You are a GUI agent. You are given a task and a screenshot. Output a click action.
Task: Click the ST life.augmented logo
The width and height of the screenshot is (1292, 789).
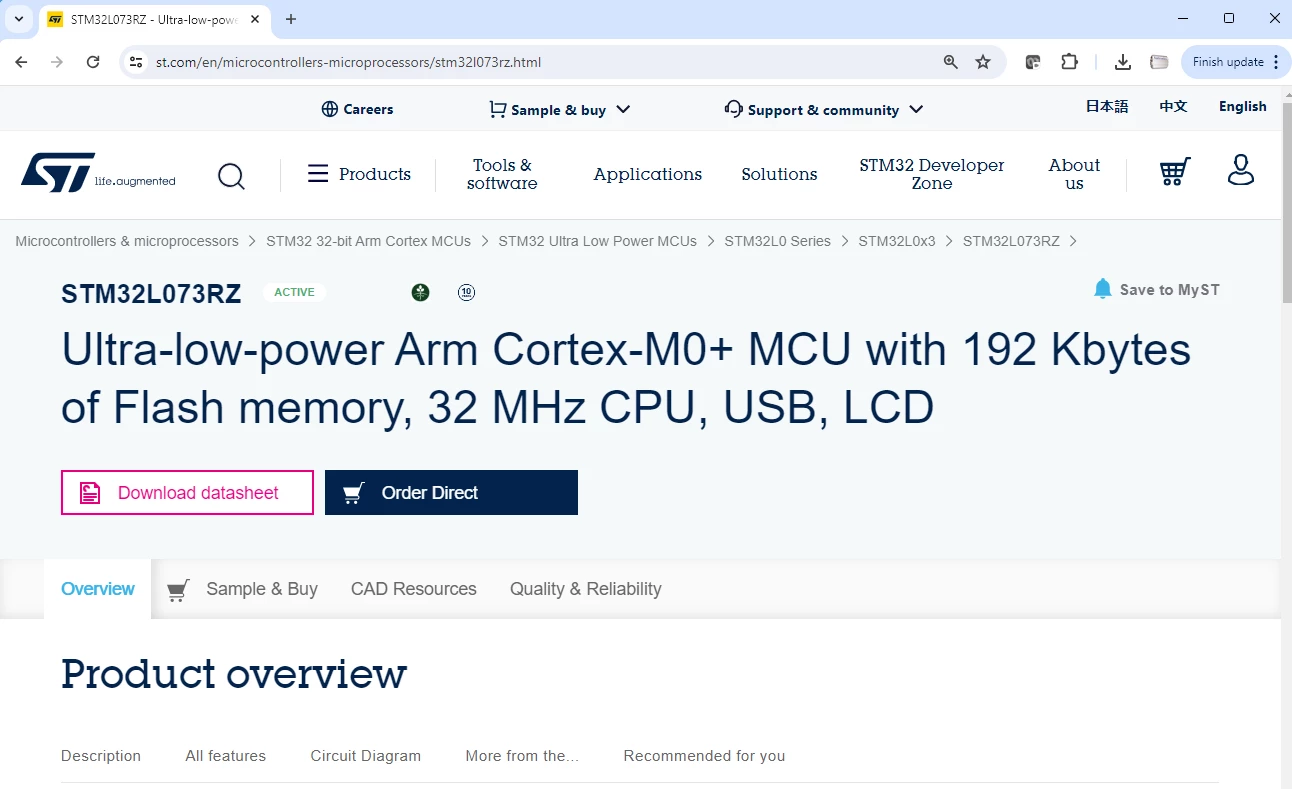pos(98,173)
